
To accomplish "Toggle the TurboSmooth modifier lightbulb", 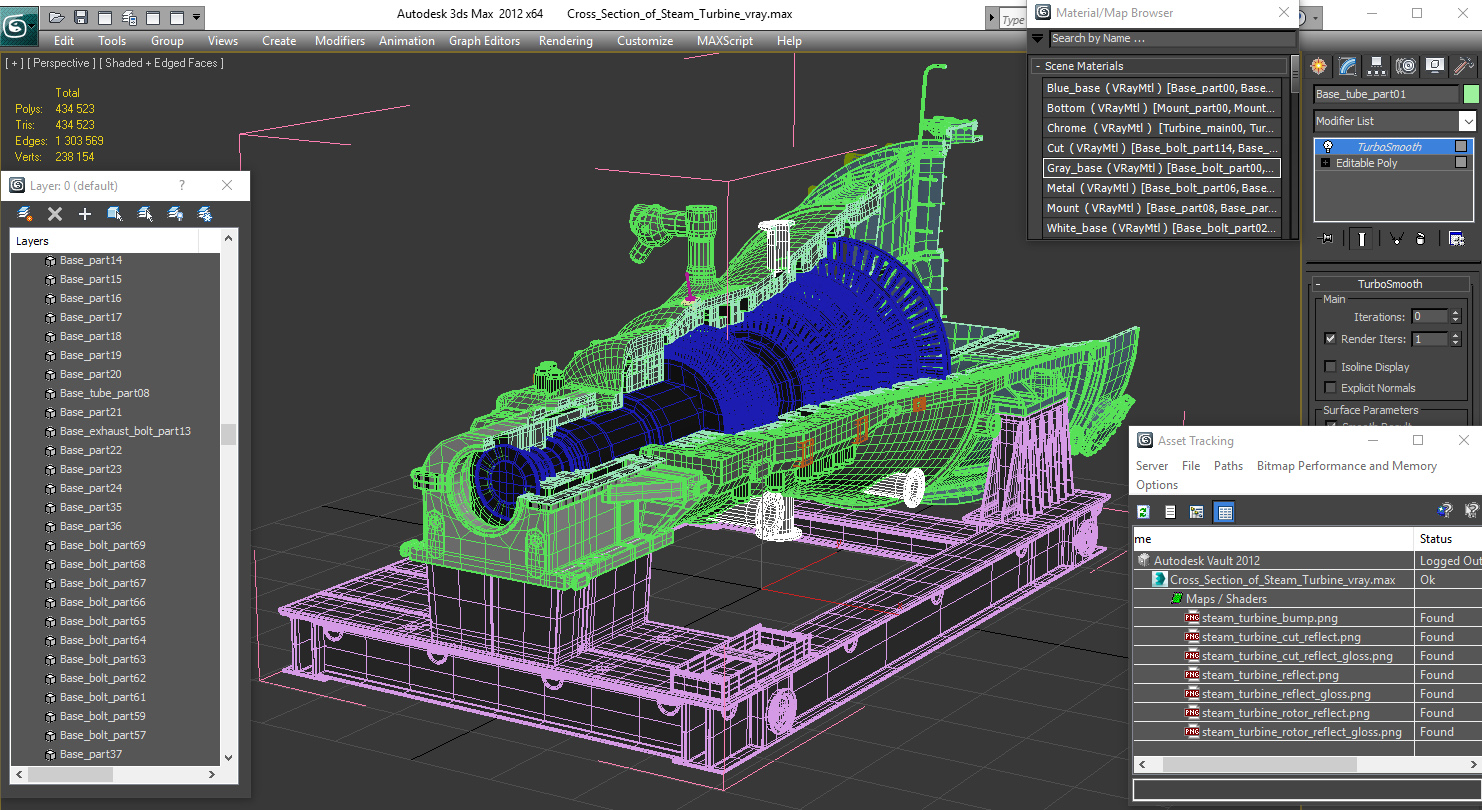I will click(x=1328, y=147).
